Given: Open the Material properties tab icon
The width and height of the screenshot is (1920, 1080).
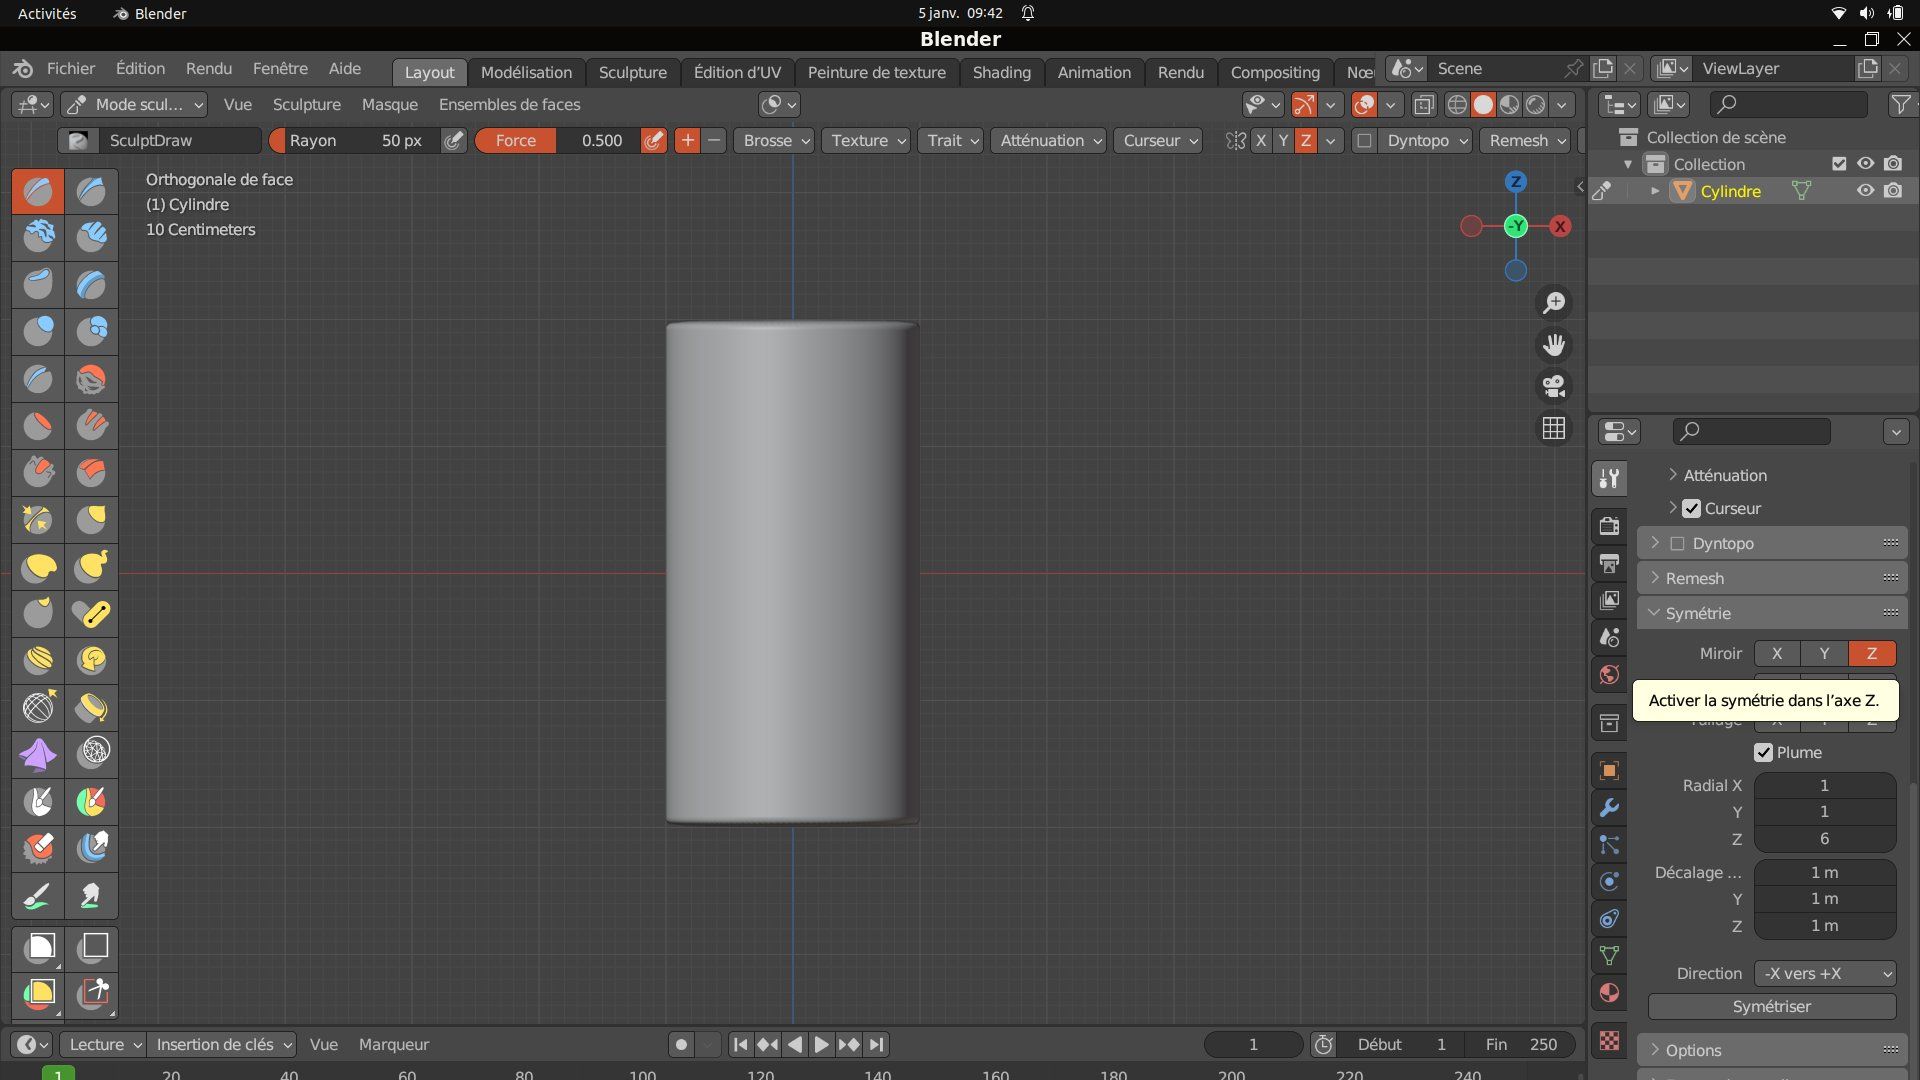Looking at the screenshot, I should (x=1609, y=993).
